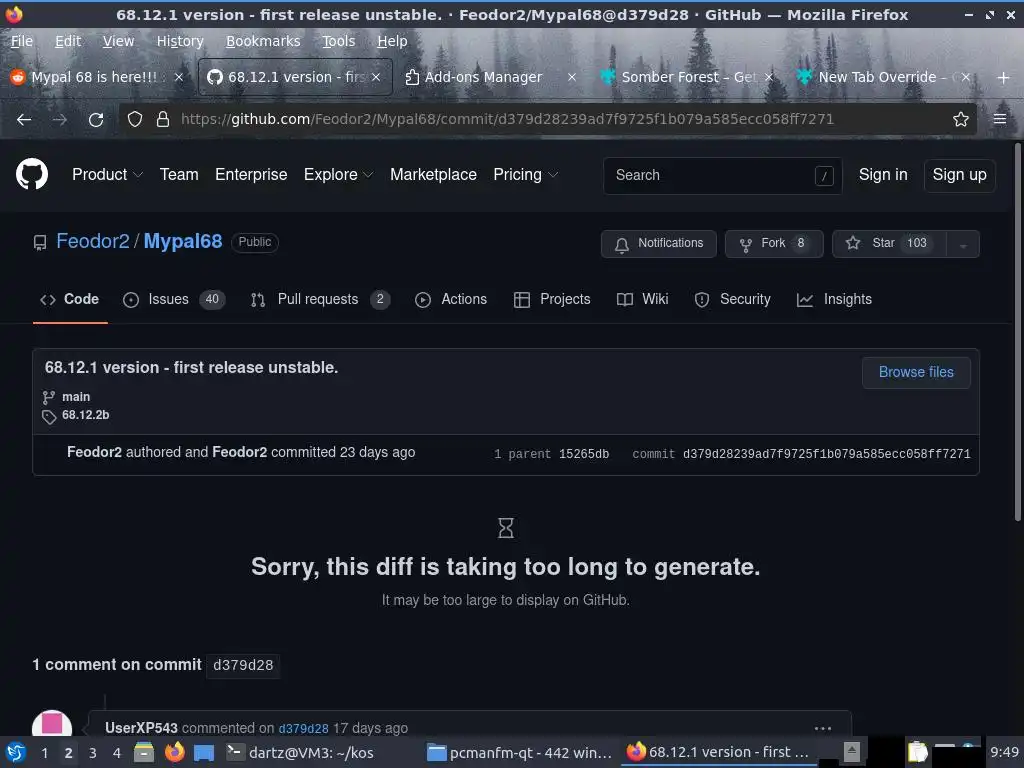Open the Issues repository tab
Screen dimensions: 1024x768
[x=174, y=299]
